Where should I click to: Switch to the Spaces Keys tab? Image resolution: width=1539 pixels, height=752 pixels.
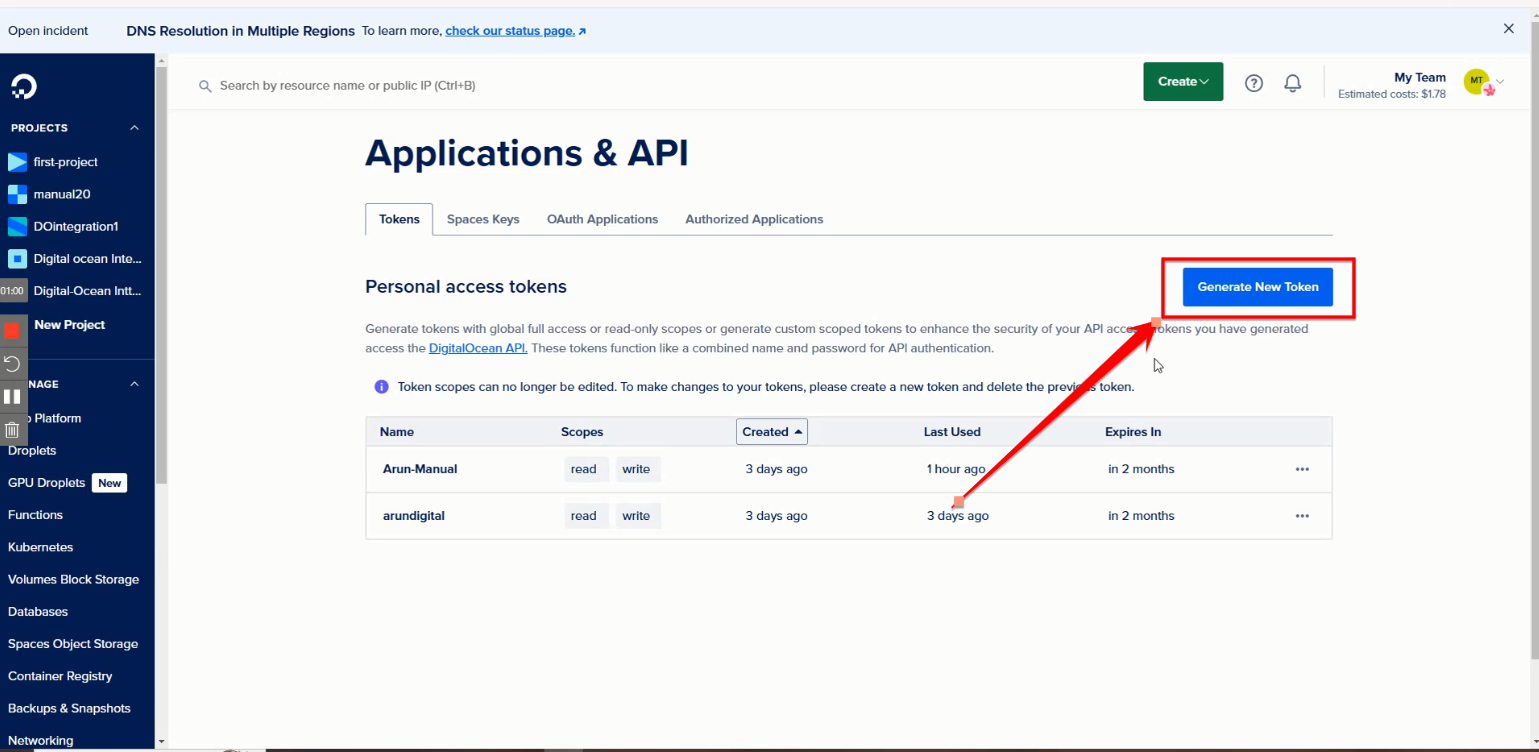point(483,219)
